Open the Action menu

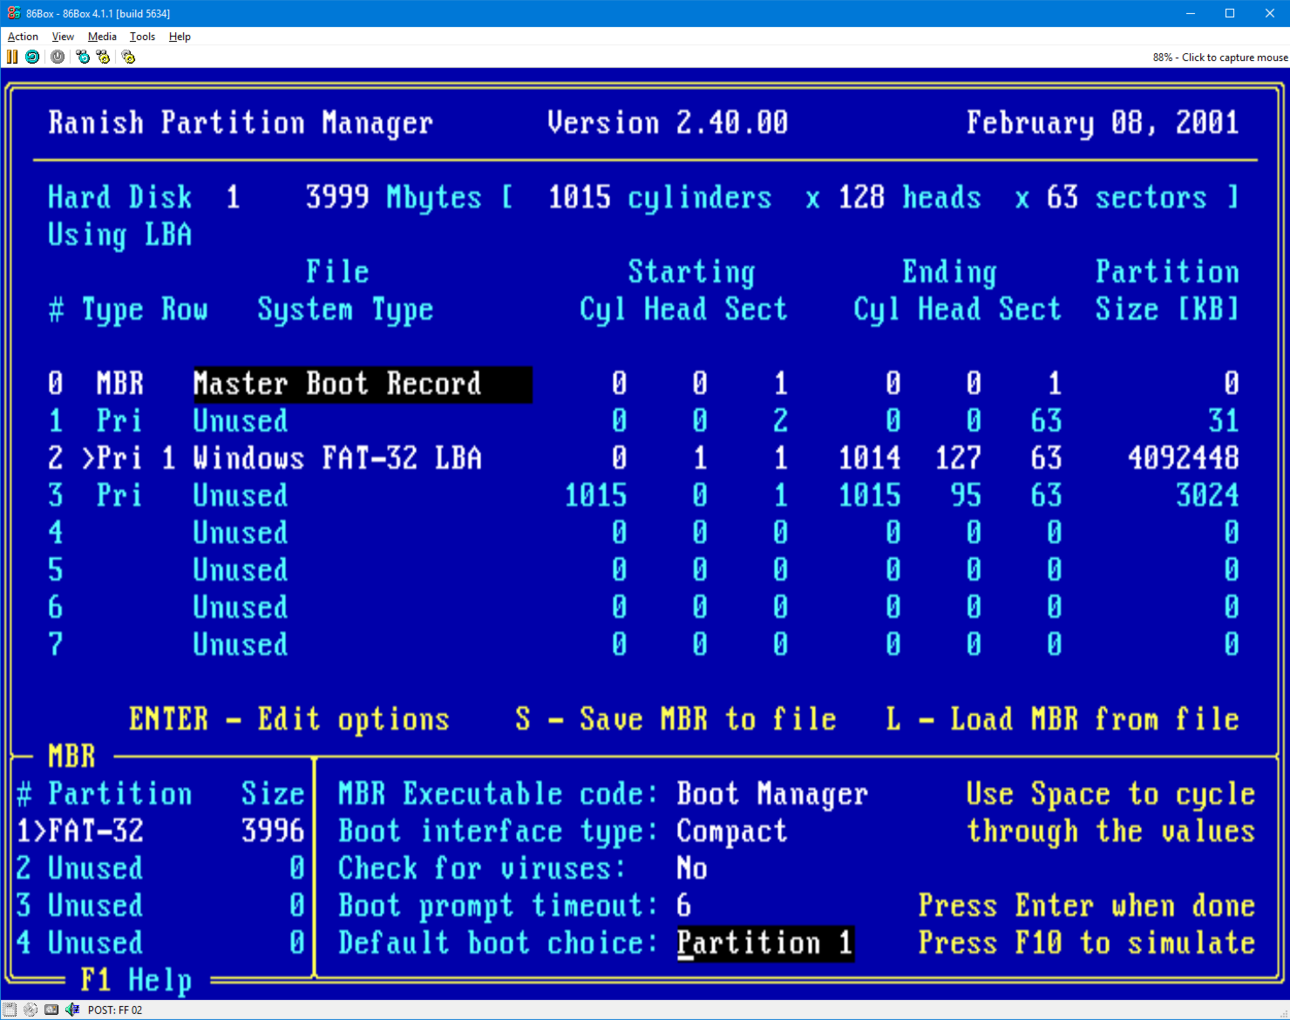point(23,36)
